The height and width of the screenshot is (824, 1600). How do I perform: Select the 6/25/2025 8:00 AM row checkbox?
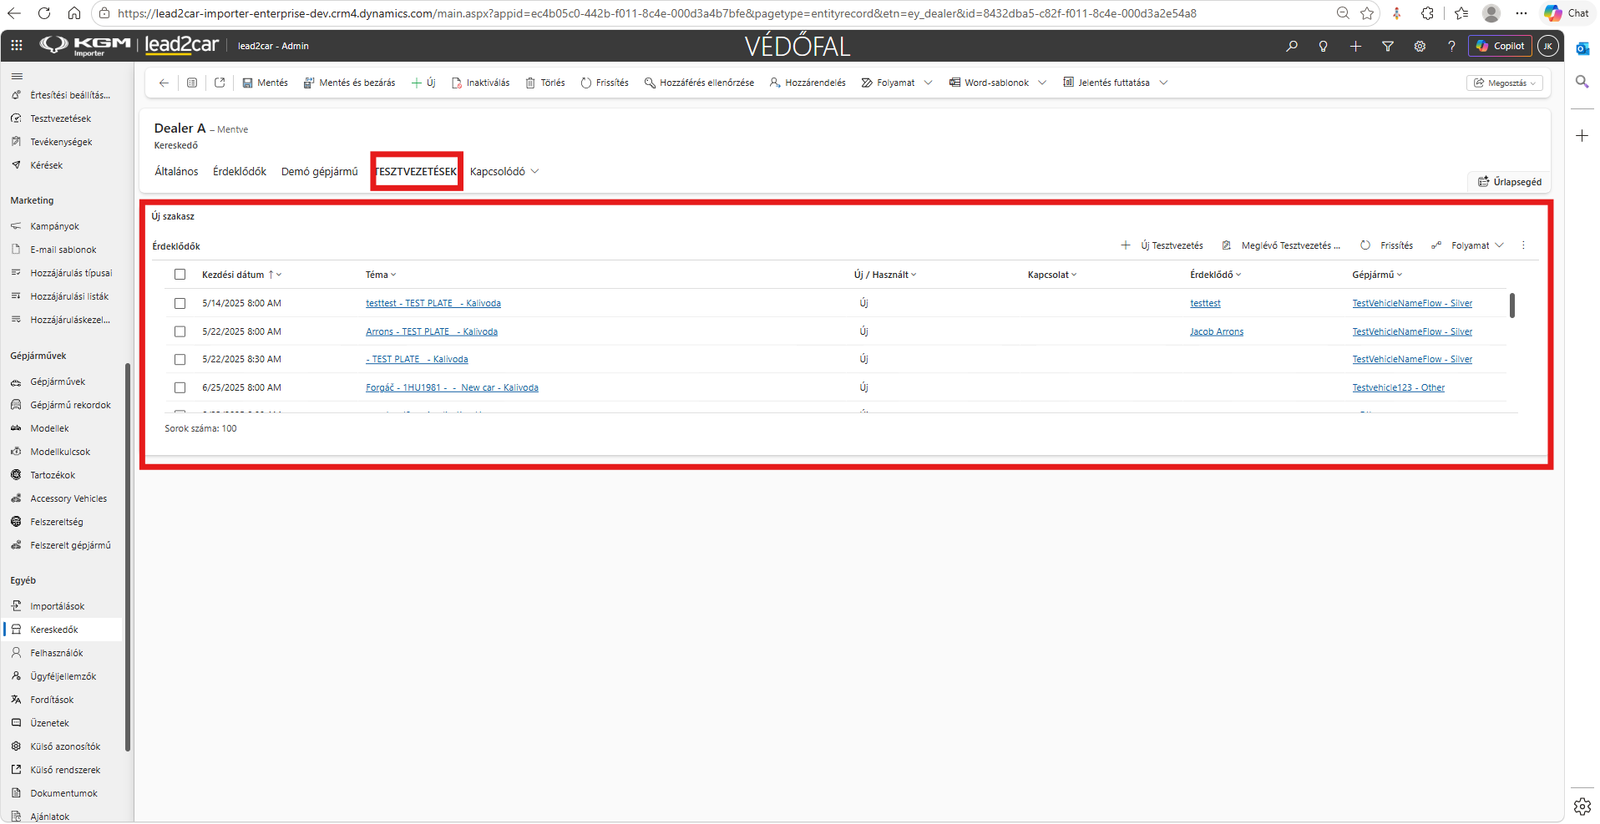(180, 387)
